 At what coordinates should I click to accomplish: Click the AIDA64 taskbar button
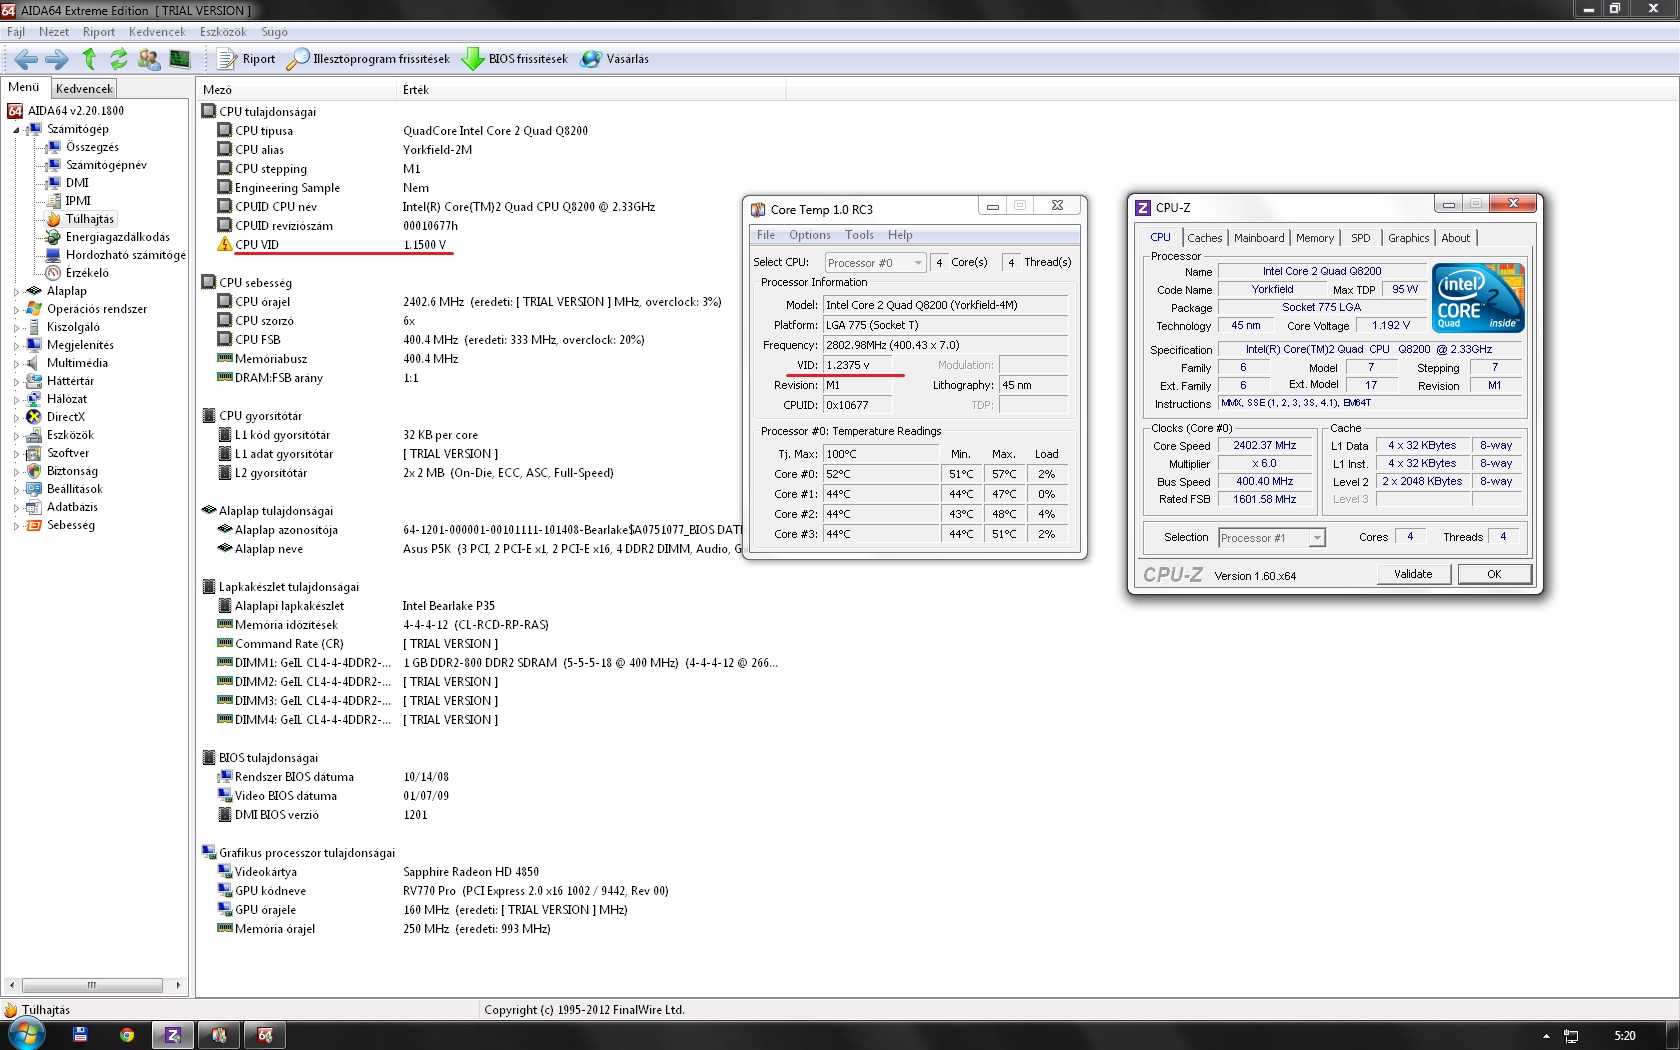point(264,1035)
